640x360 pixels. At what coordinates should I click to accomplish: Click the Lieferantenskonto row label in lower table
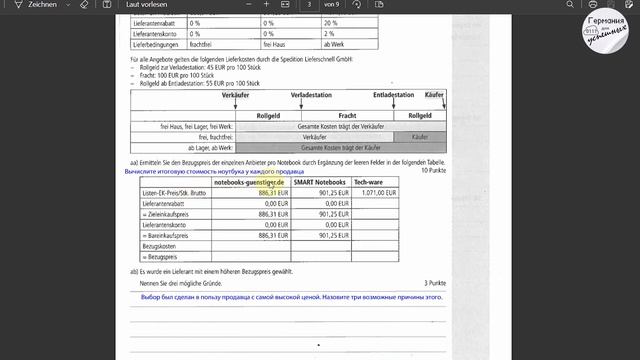pyautogui.click(x=164, y=225)
